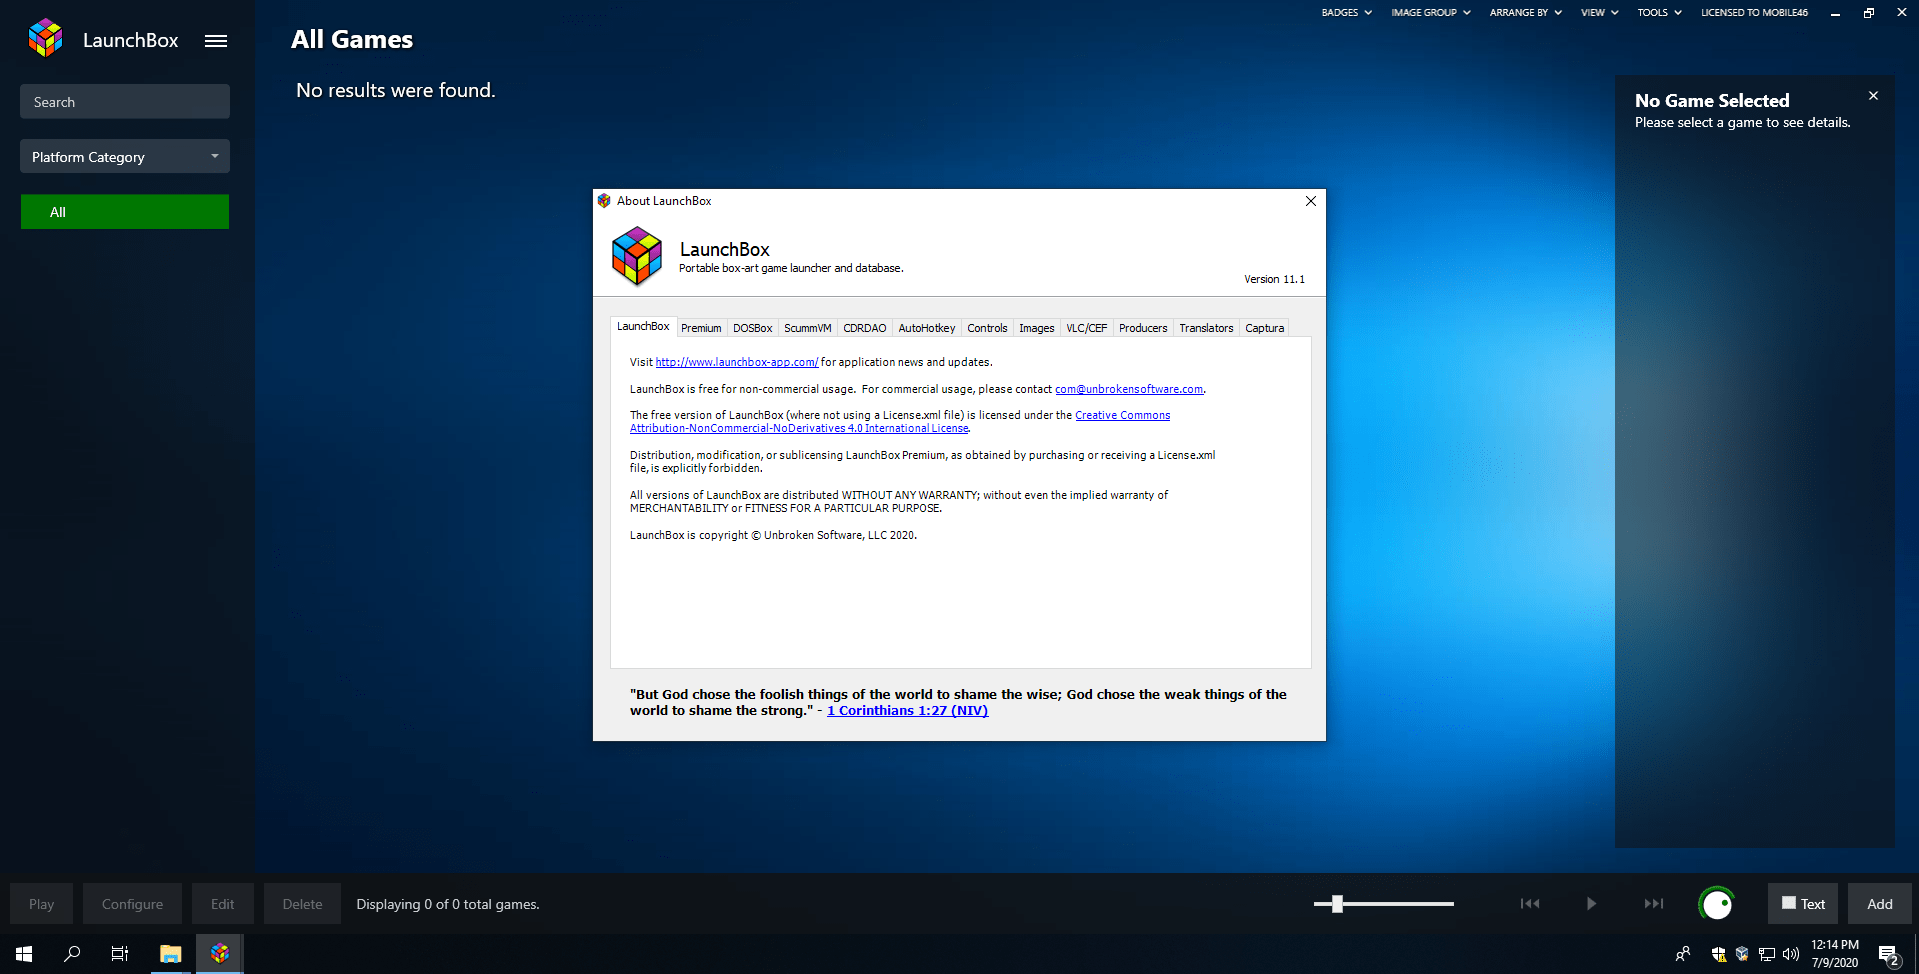
Task: Focus the Search input field
Action: 125,101
